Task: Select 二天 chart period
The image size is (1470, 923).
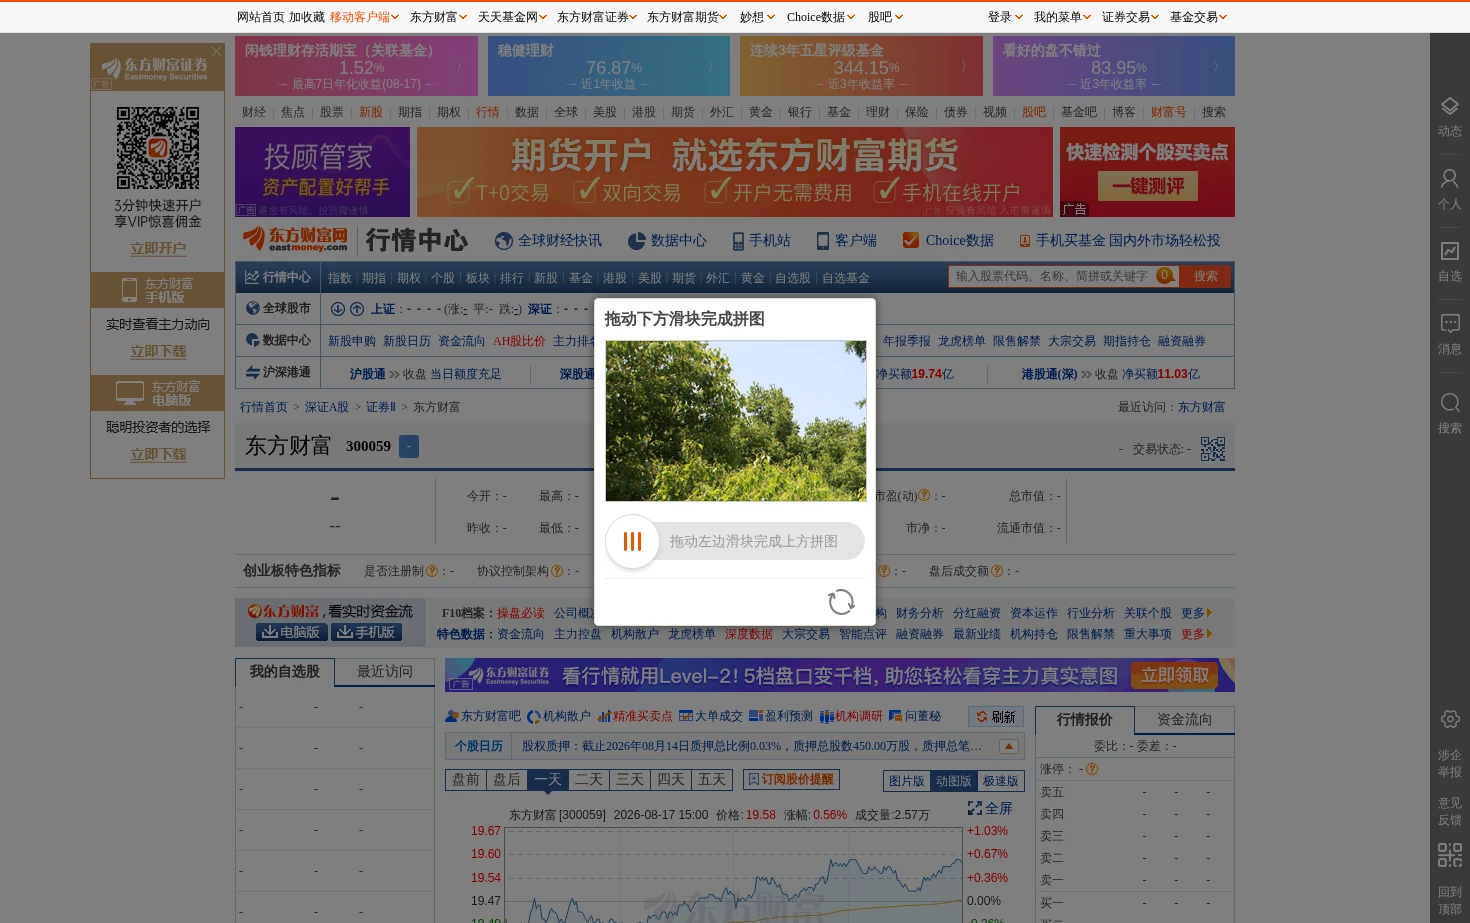Action: (x=589, y=779)
